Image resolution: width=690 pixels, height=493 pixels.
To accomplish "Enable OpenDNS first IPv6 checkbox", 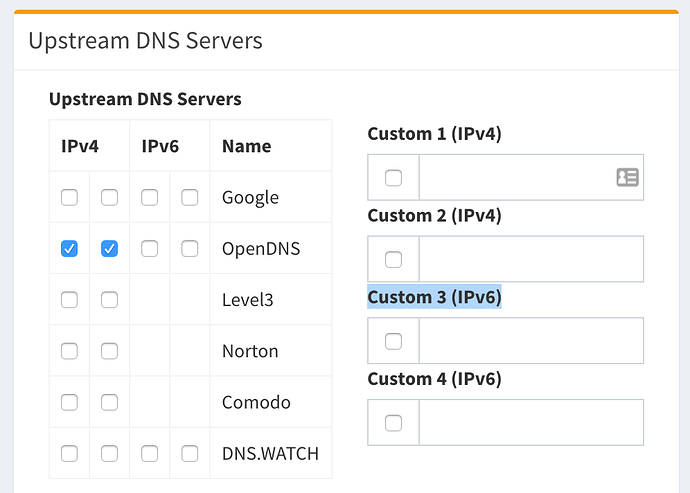I will (x=149, y=249).
